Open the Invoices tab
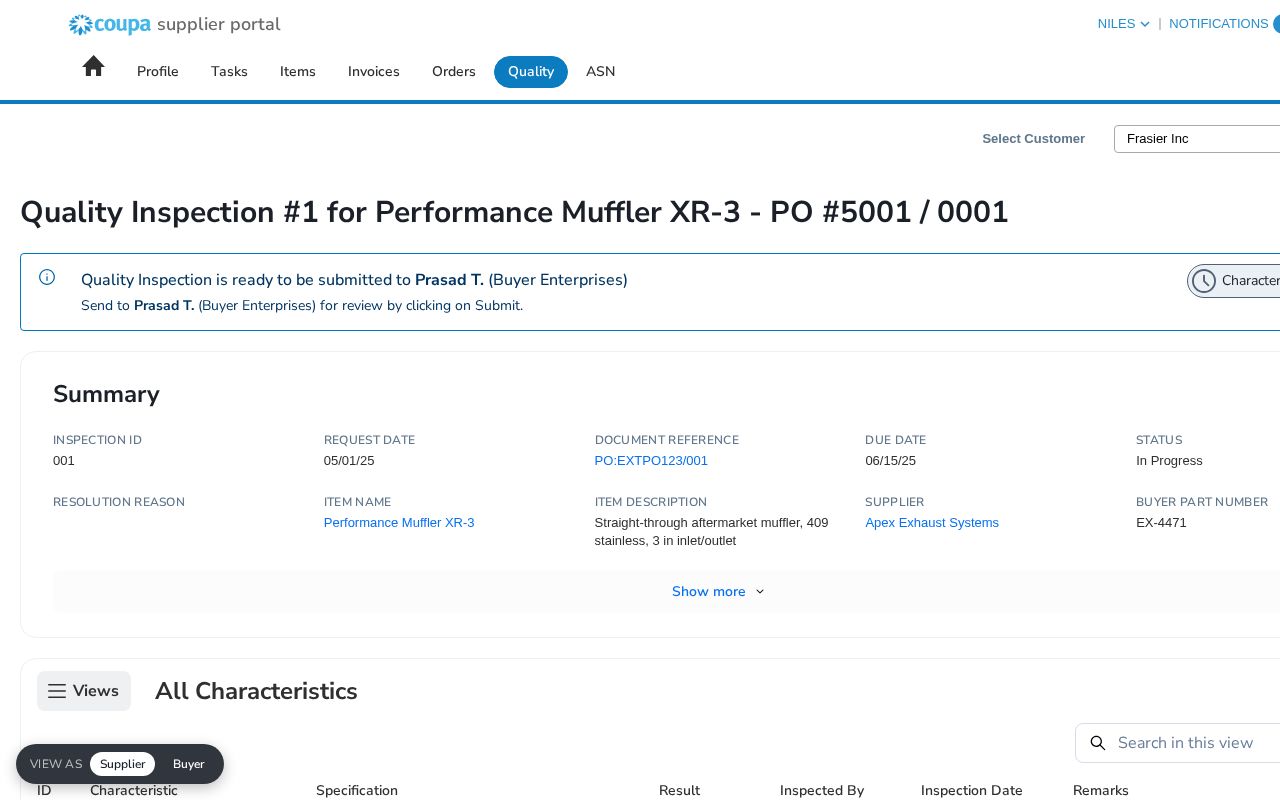The height and width of the screenshot is (800, 1280). pos(374,72)
